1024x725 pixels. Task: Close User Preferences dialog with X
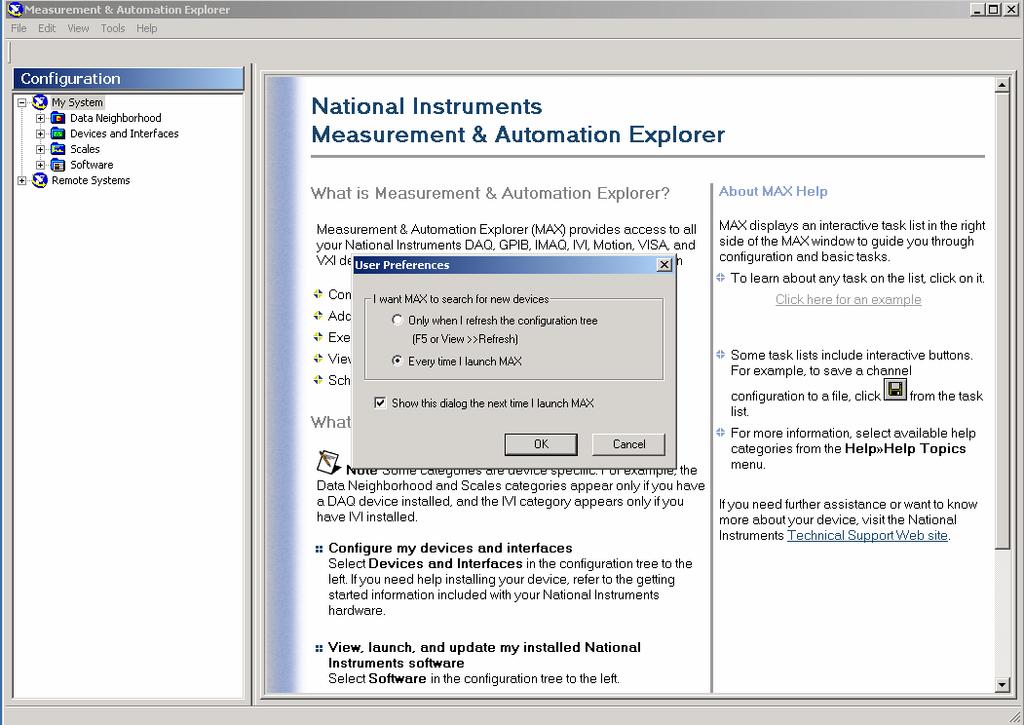click(664, 265)
